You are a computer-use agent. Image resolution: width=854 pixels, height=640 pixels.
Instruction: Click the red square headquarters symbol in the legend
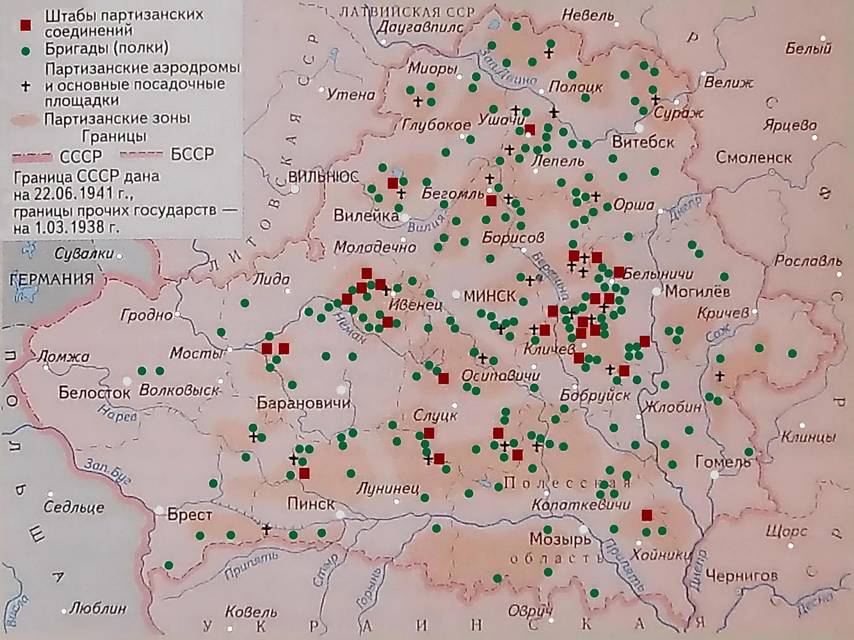[26, 24]
